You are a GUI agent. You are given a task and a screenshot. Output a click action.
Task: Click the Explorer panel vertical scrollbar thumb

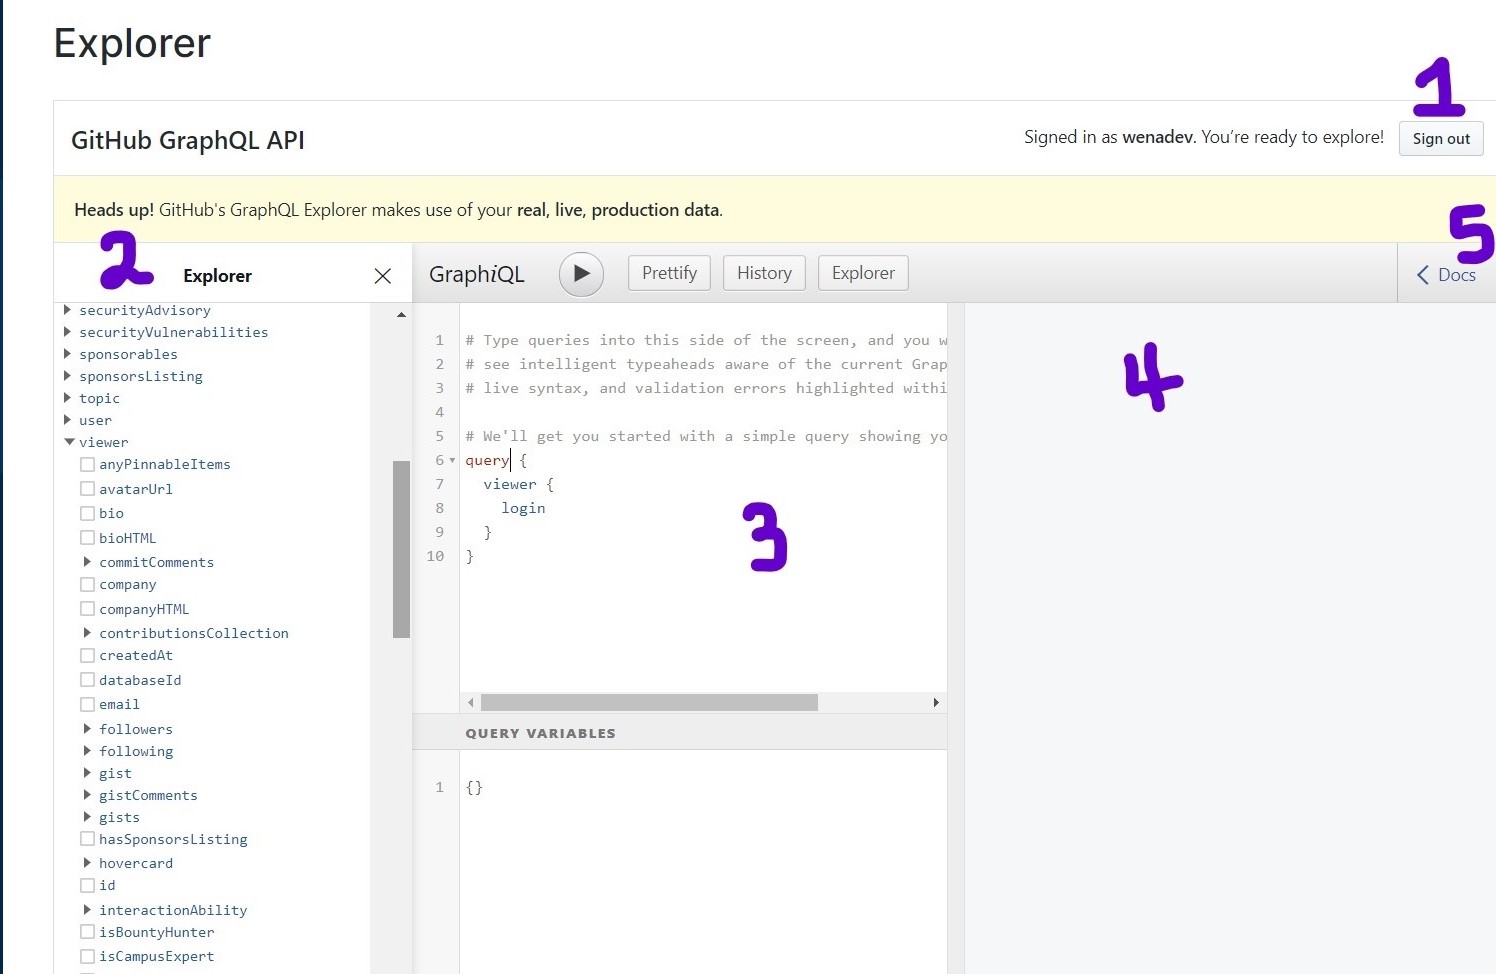pos(401,549)
